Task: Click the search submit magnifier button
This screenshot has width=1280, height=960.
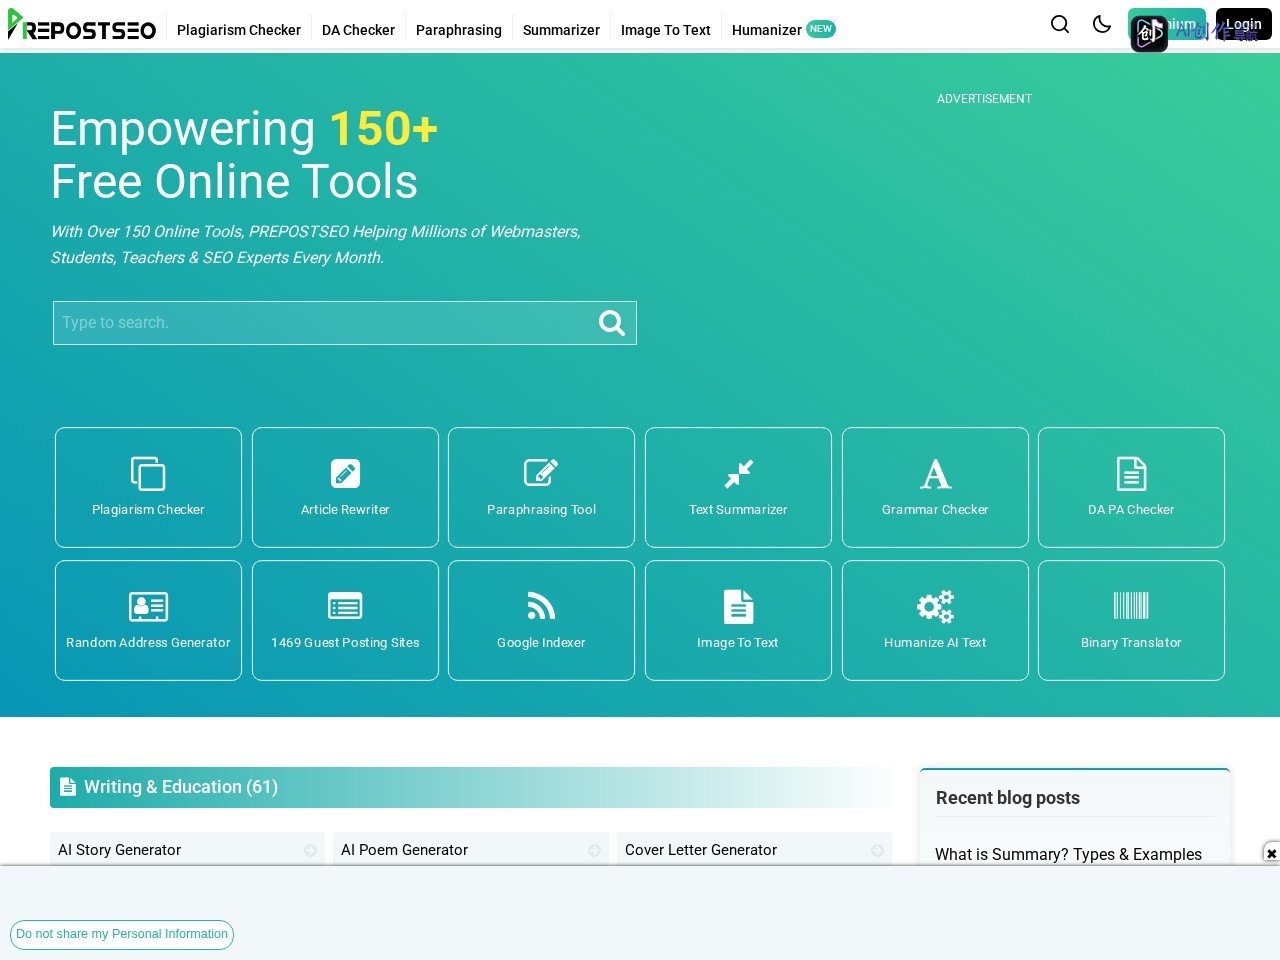Action: (x=611, y=323)
